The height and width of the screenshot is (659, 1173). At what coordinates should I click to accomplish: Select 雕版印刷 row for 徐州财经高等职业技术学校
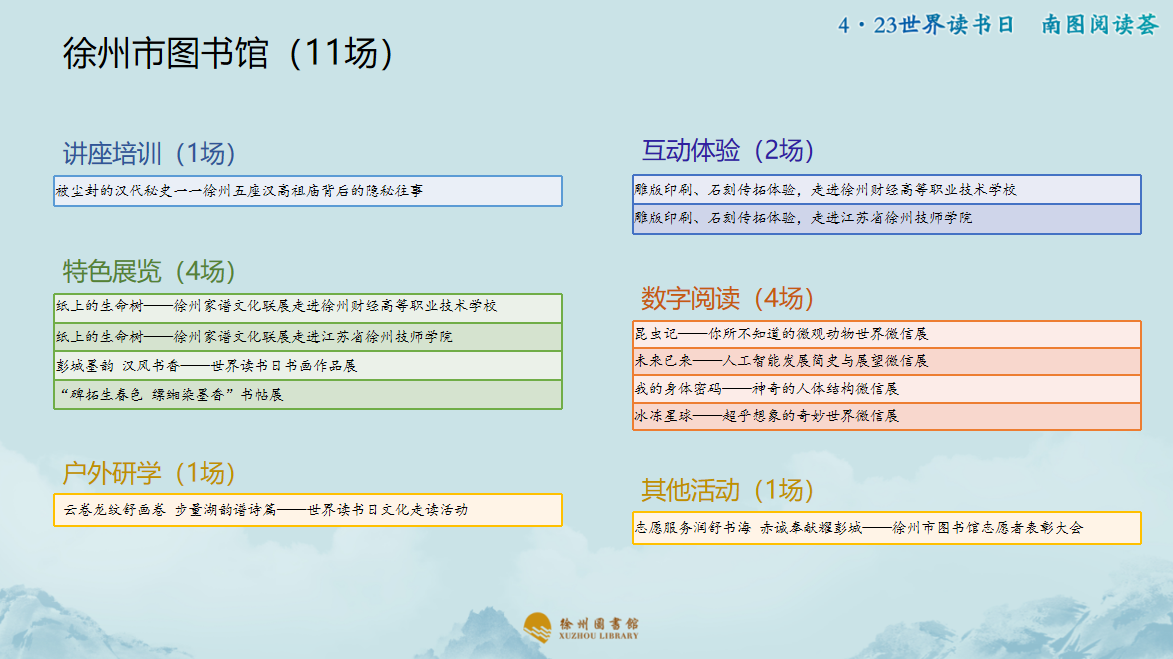(886, 189)
